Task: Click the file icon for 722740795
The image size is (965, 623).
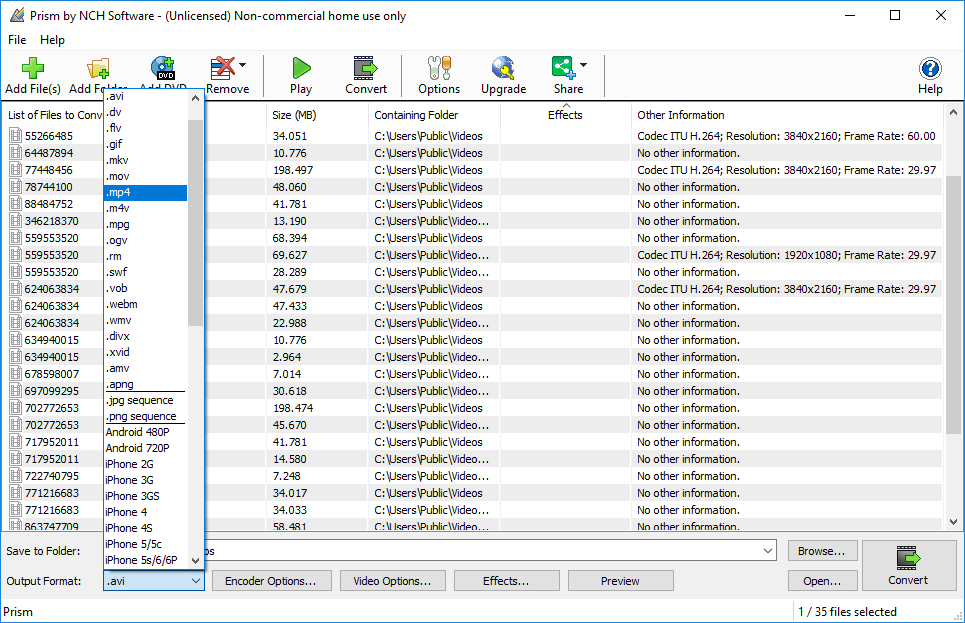Action: 15,476
